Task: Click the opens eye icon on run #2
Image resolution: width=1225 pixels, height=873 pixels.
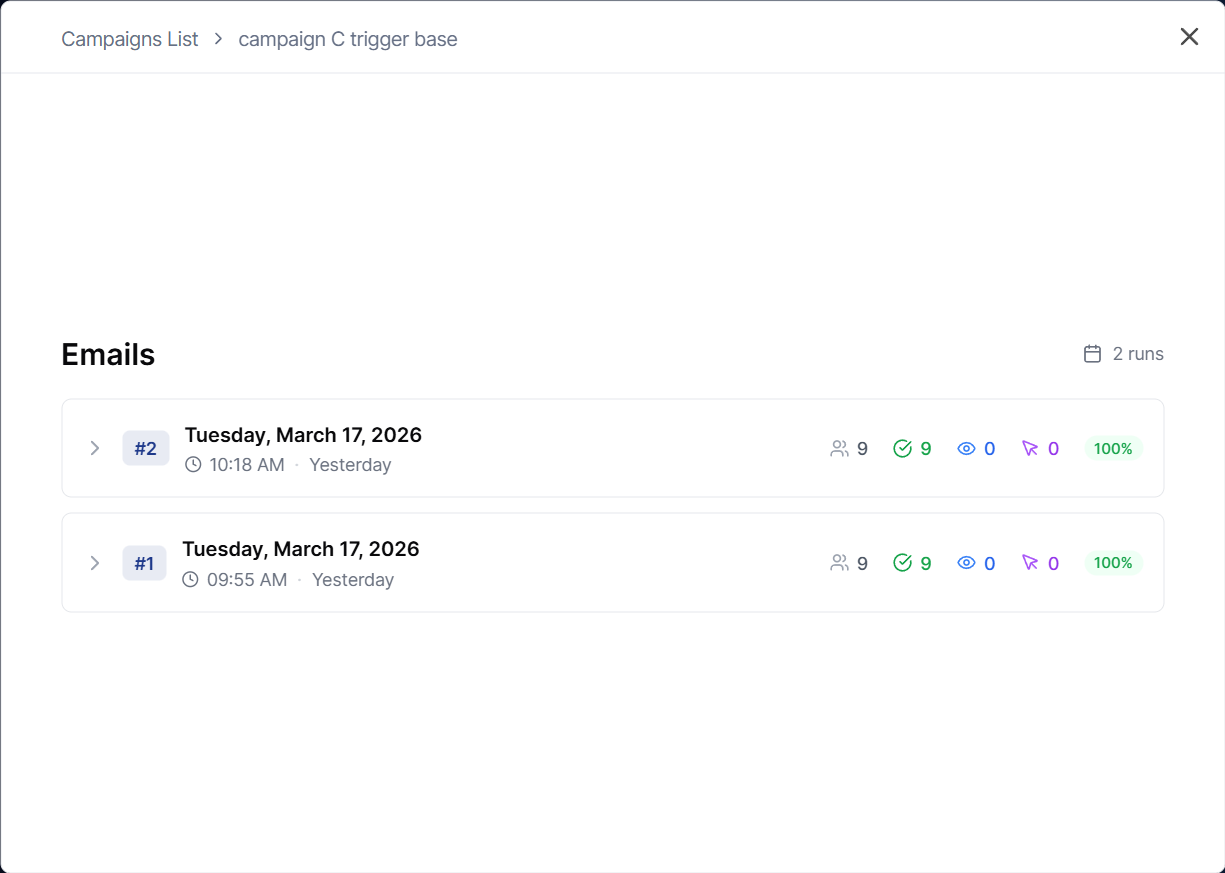Action: [965, 448]
